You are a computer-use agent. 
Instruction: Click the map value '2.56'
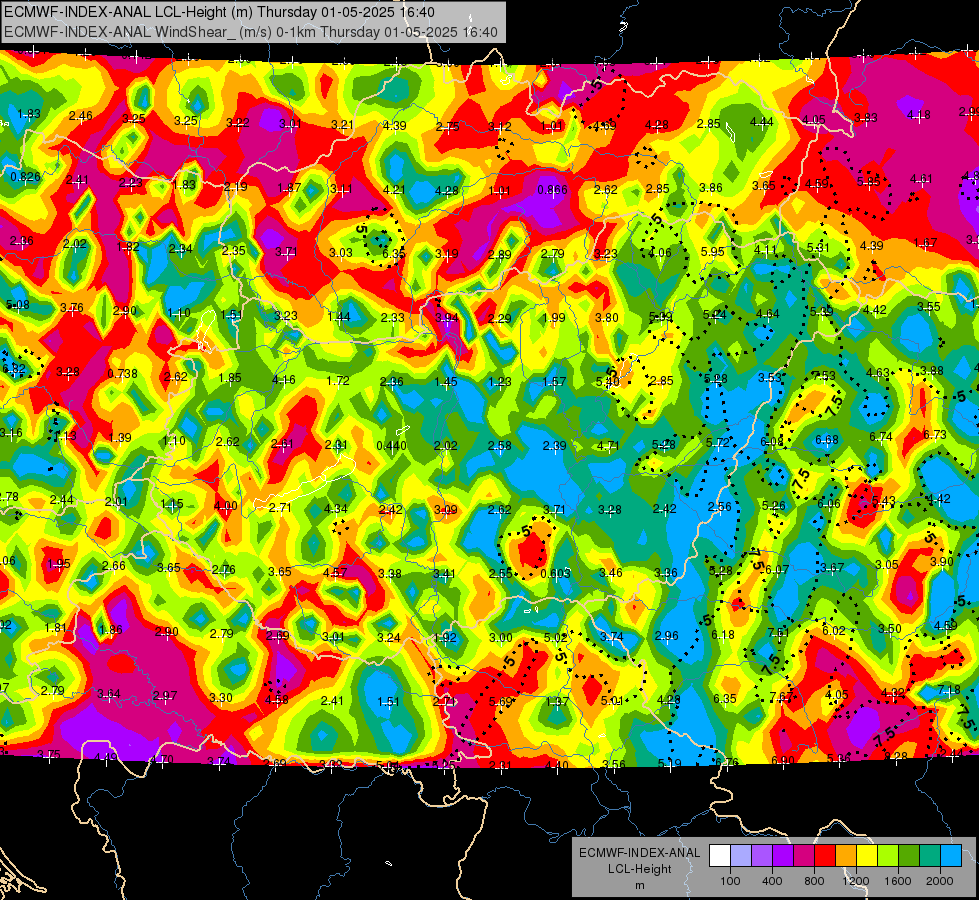click(719, 507)
